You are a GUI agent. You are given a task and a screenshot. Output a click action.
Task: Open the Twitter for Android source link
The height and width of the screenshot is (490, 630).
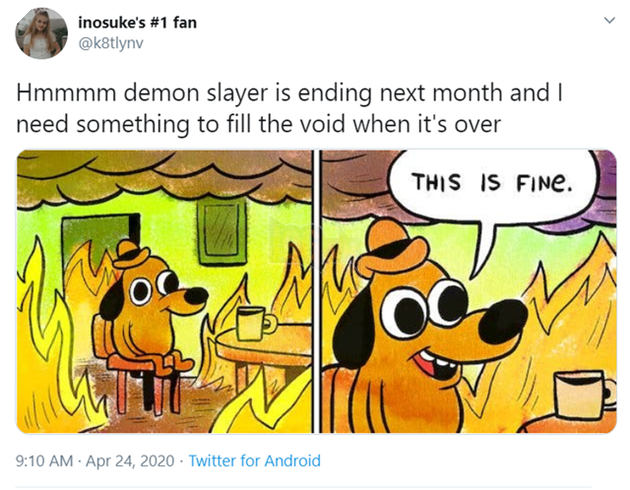pyautogui.click(x=255, y=461)
